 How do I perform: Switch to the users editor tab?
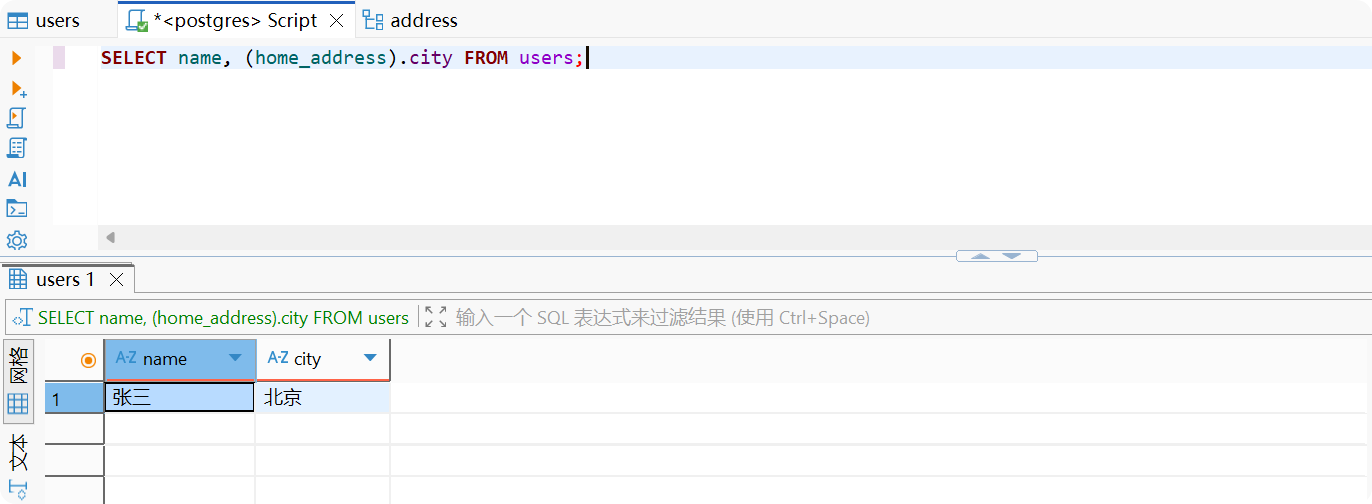pos(45,20)
